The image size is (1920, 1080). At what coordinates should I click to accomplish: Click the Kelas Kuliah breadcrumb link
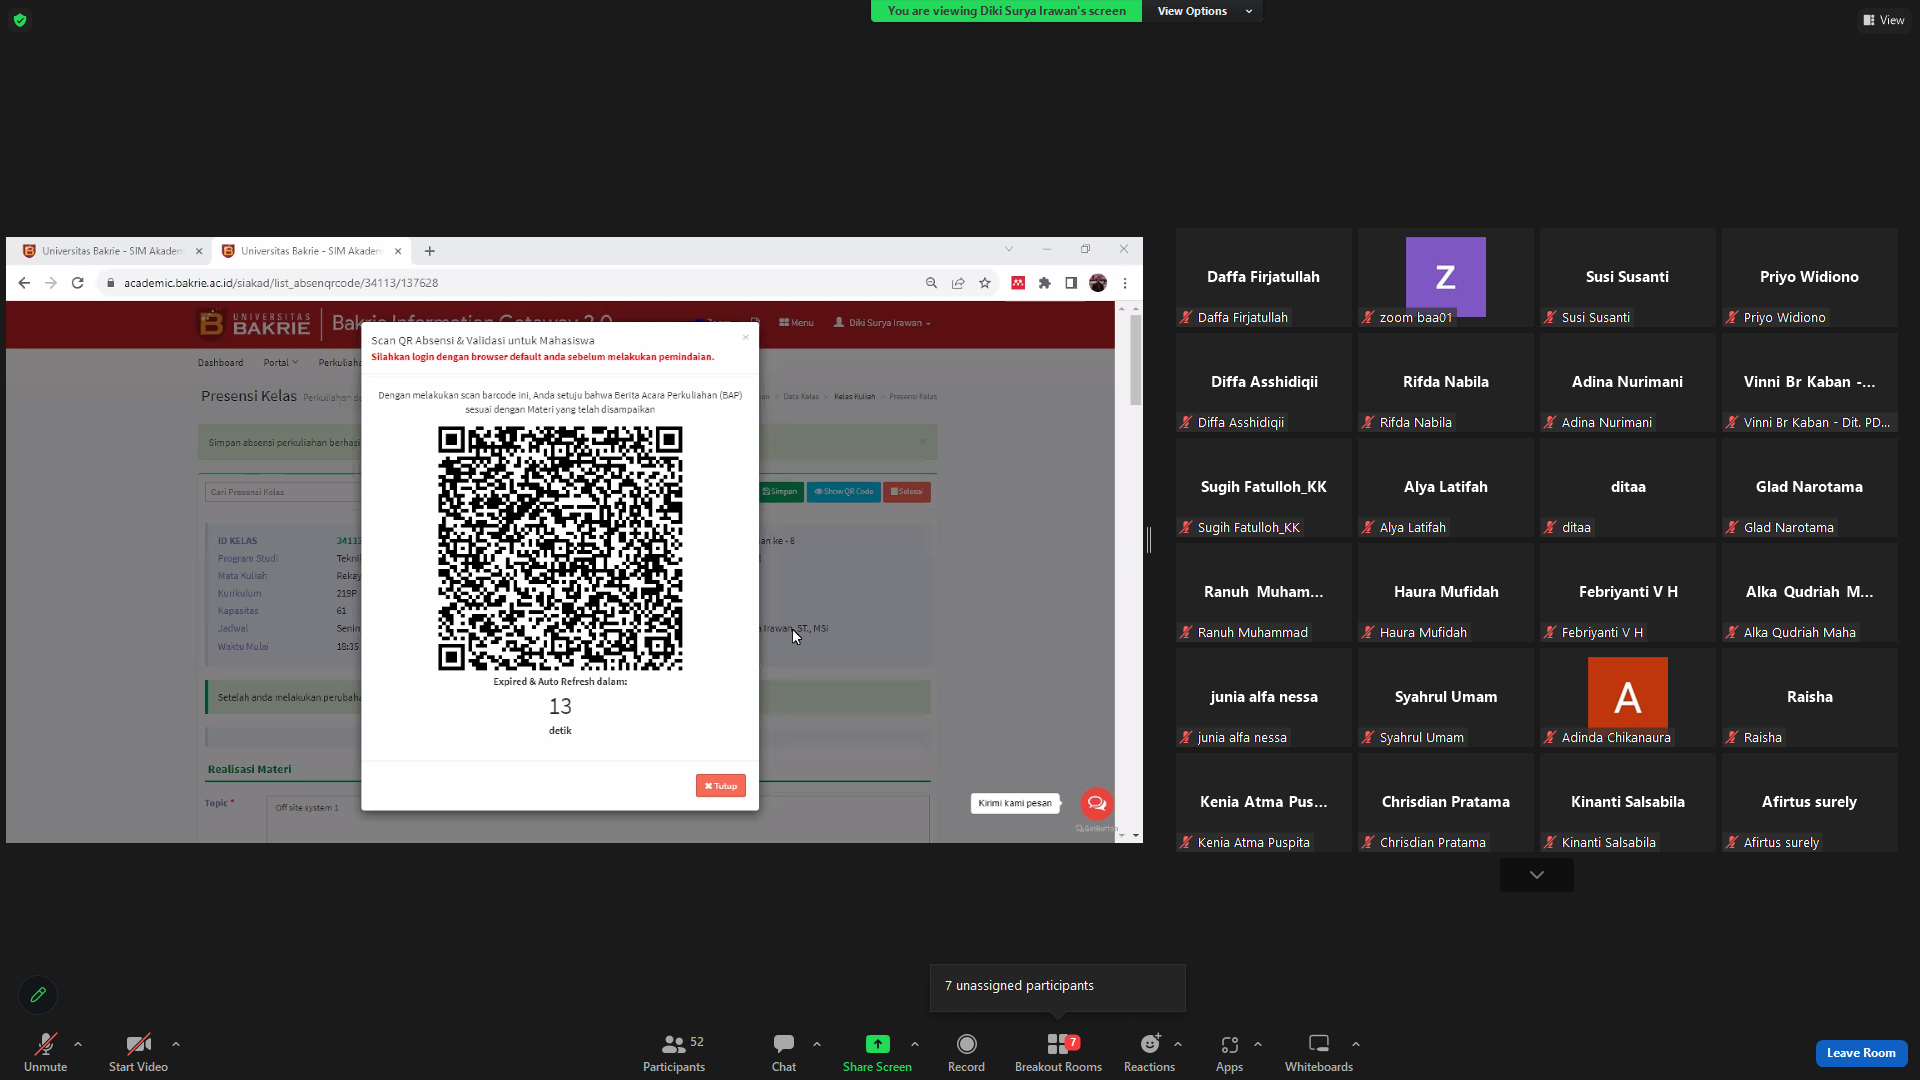(x=854, y=397)
